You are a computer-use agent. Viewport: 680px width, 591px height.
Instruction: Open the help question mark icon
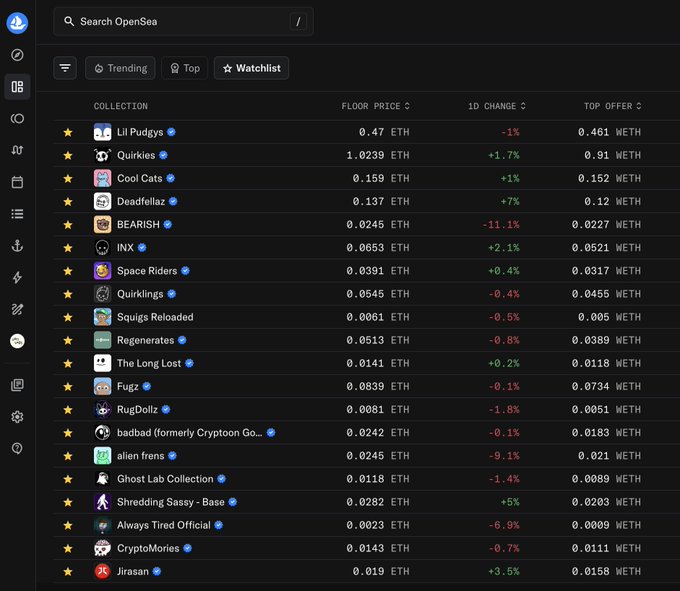17,448
